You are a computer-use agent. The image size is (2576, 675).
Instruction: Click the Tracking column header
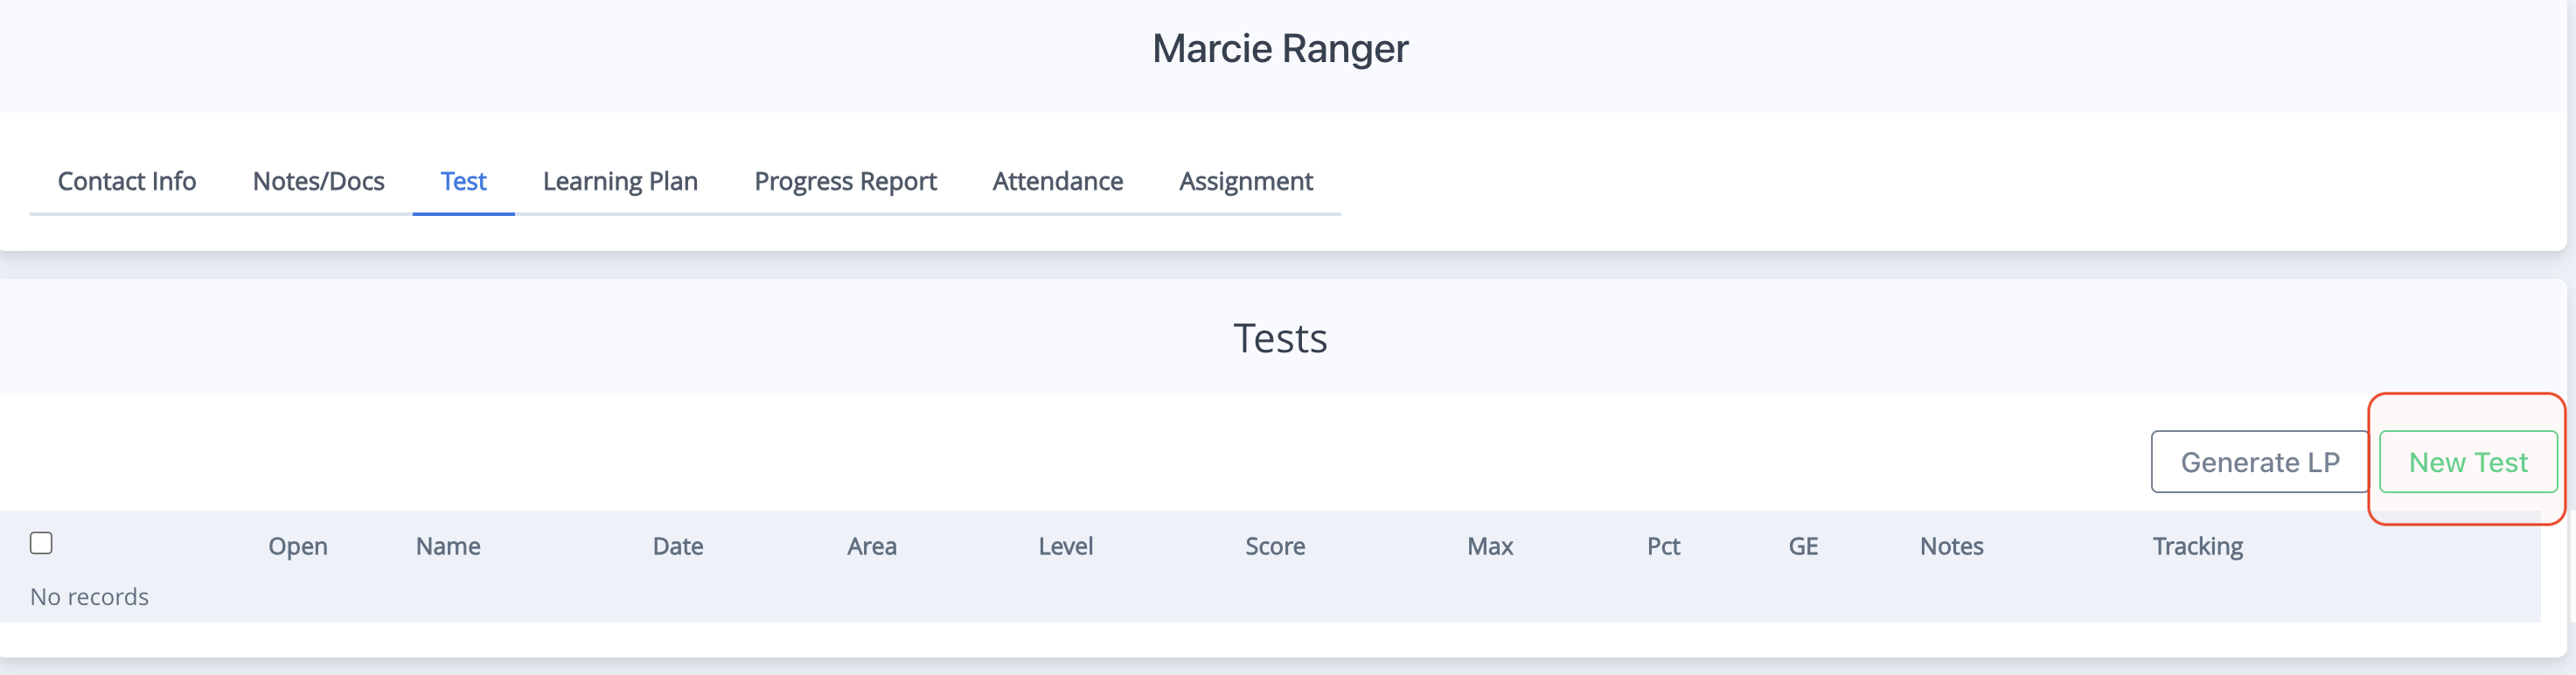tap(2198, 546)
